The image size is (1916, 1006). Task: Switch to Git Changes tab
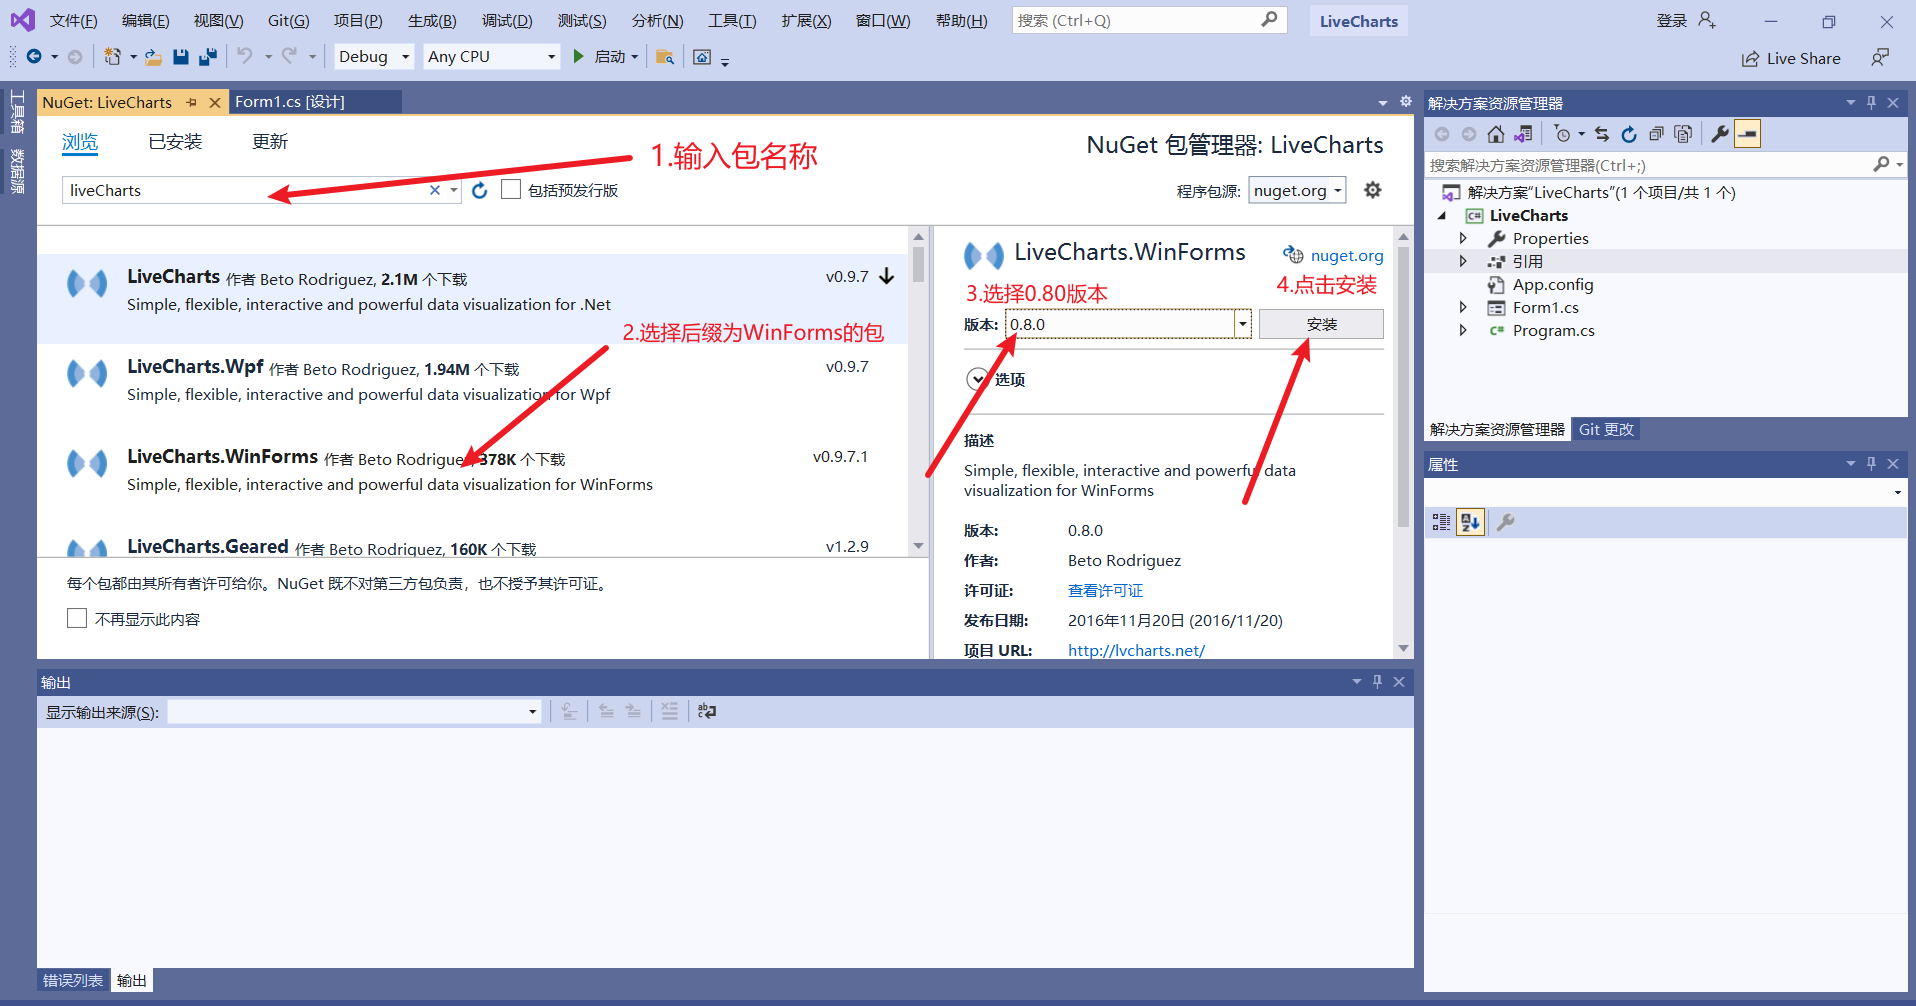coord(1606,429)
